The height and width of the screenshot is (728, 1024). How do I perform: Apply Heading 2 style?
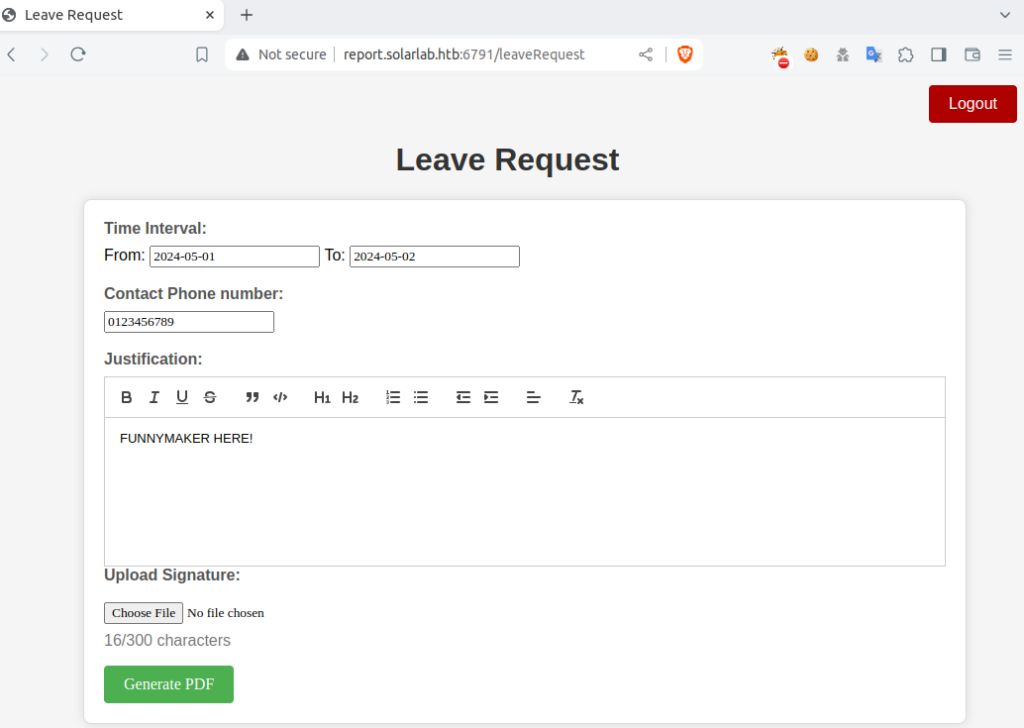click(350, 397)
